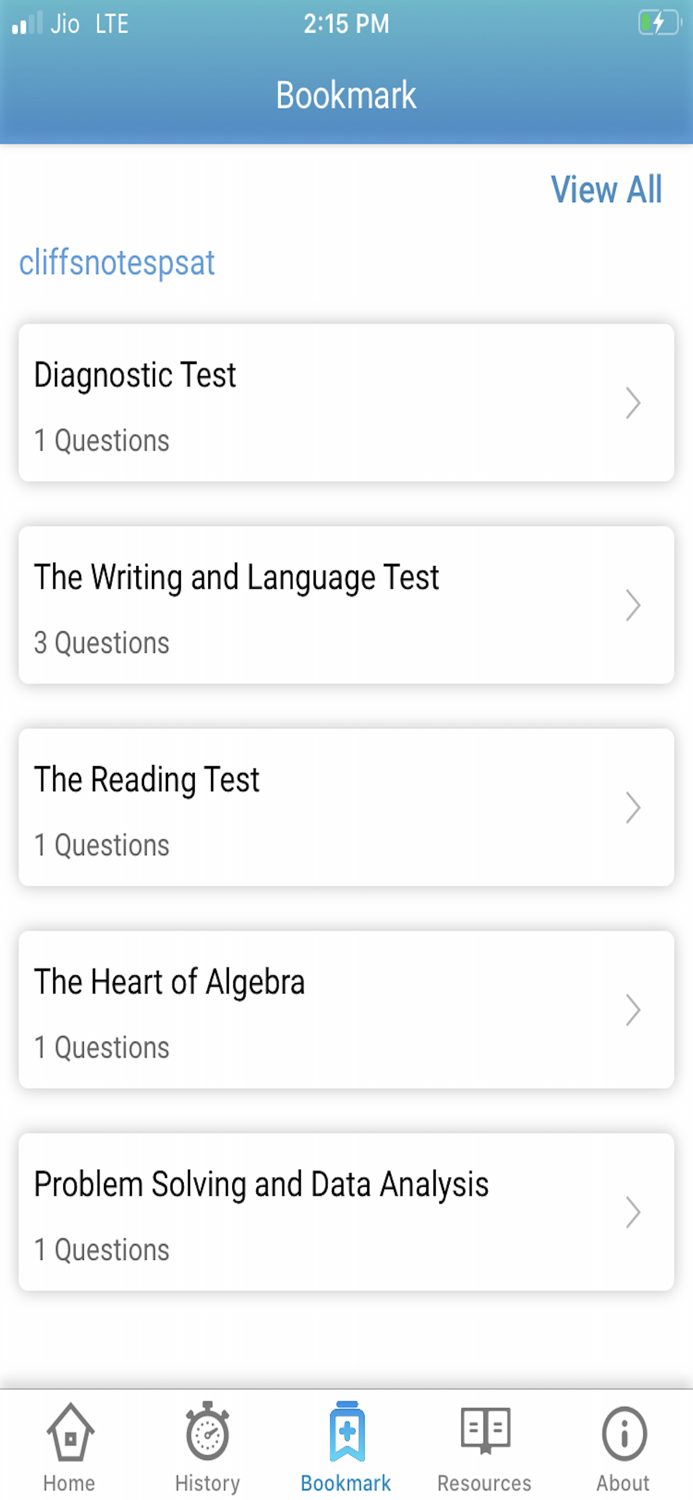
Task: Open the Home tab
Action: tap(68, 1445)
